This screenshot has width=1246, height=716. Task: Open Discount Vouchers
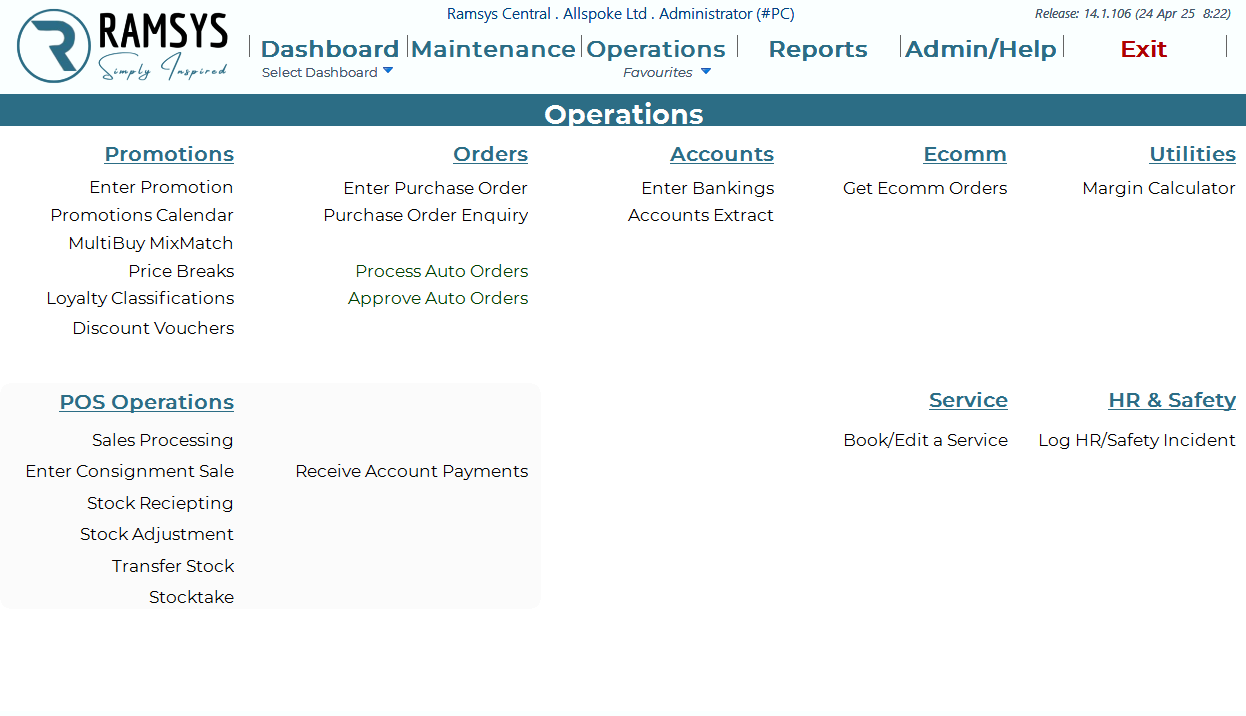tap(153, 328)
